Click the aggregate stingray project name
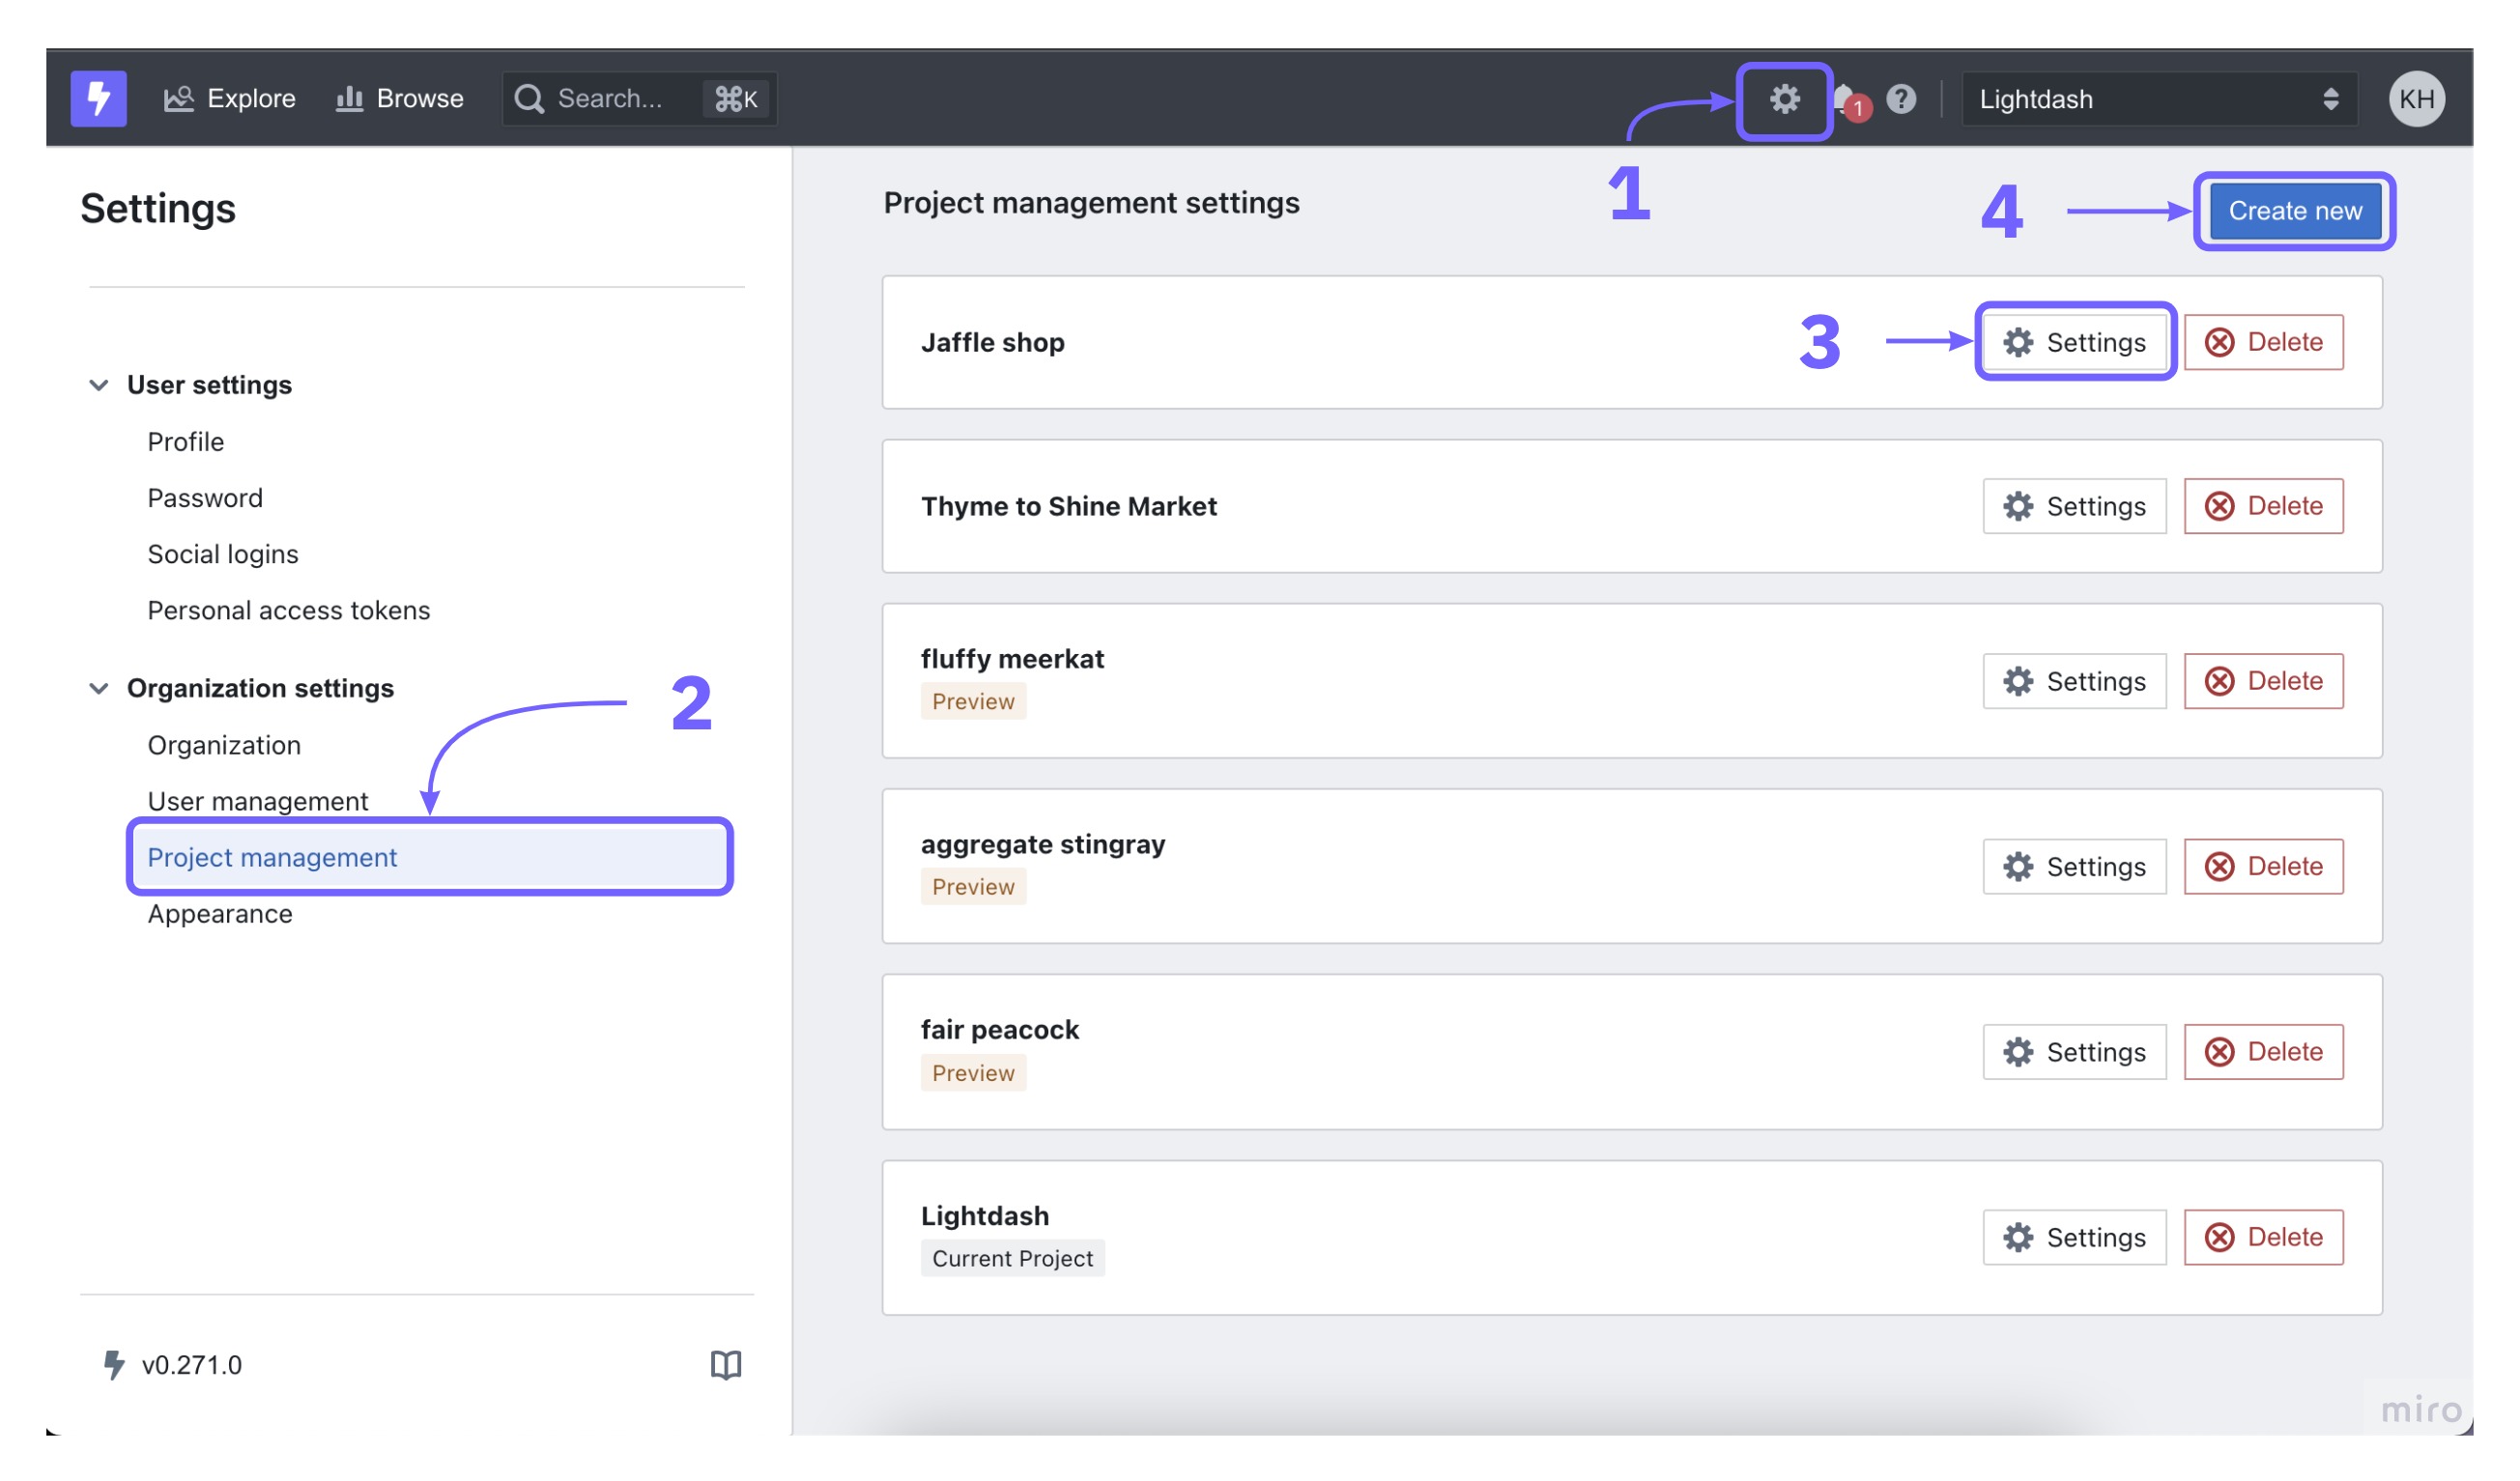 1043,844
